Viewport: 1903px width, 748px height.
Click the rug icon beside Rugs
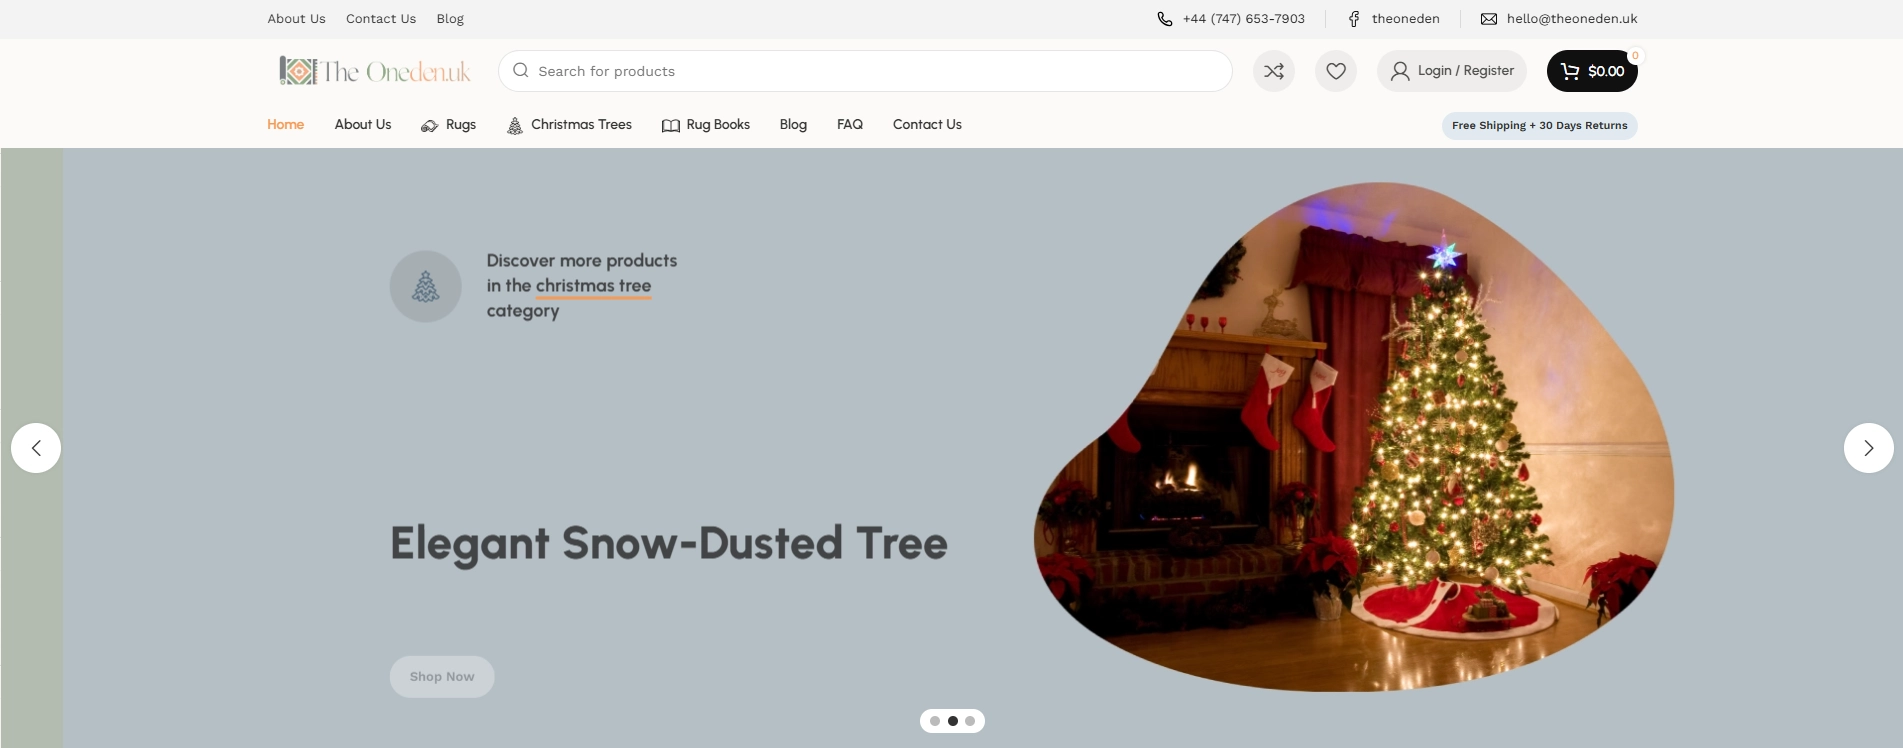pyautogui.click(x=429, y=126)
